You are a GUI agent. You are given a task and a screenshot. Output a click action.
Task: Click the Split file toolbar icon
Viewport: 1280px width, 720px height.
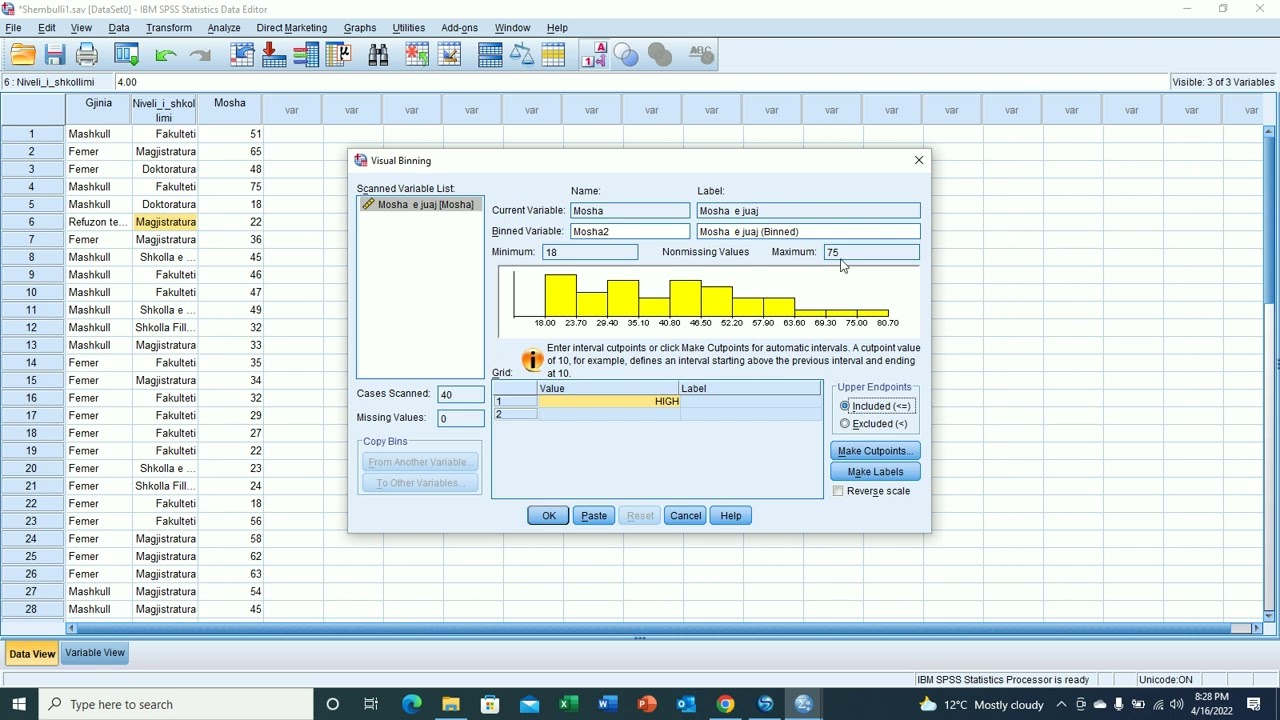490,55
